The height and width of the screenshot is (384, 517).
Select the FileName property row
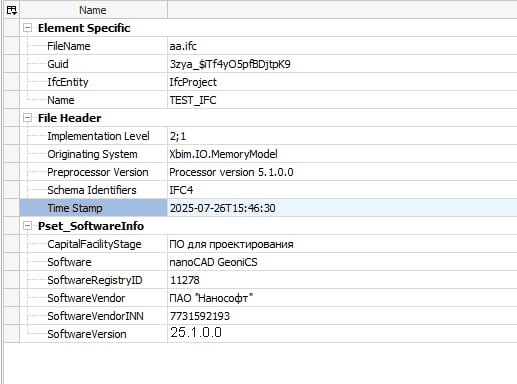point(268,46)
